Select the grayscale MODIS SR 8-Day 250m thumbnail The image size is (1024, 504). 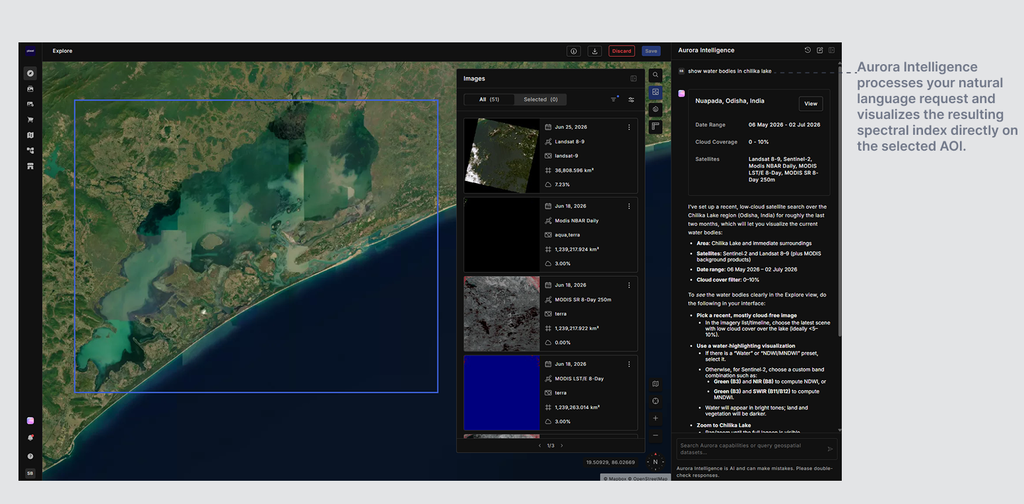pos(502,314)
